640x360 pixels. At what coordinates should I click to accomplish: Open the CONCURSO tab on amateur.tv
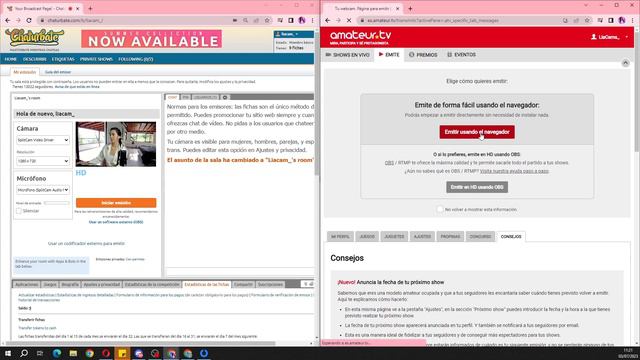click(x=480, y=237)
